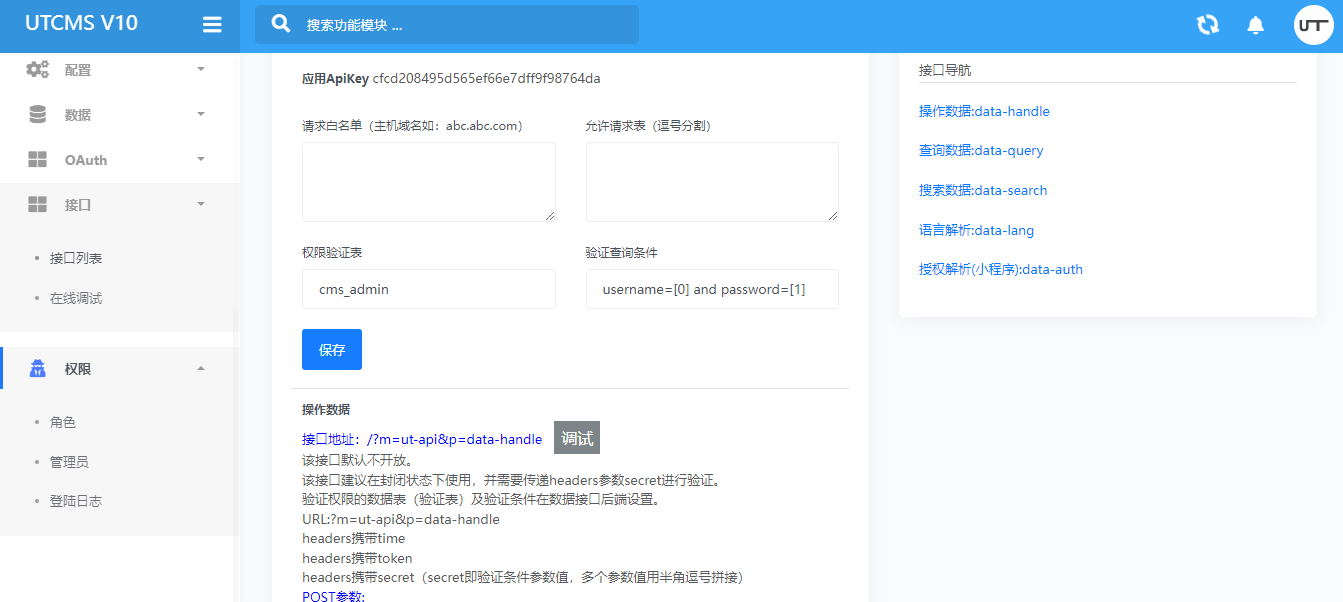Click the search magnifier icon
The image size is (1343, 602).
click(282, 24)
